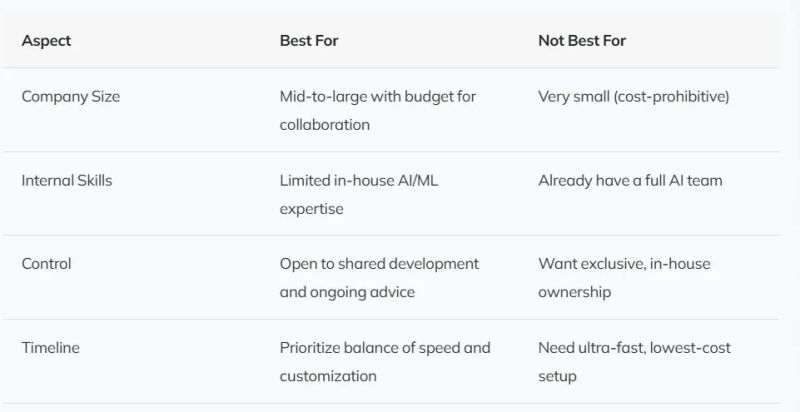Click the word 'customization' in Timeline row

[328, 377]
